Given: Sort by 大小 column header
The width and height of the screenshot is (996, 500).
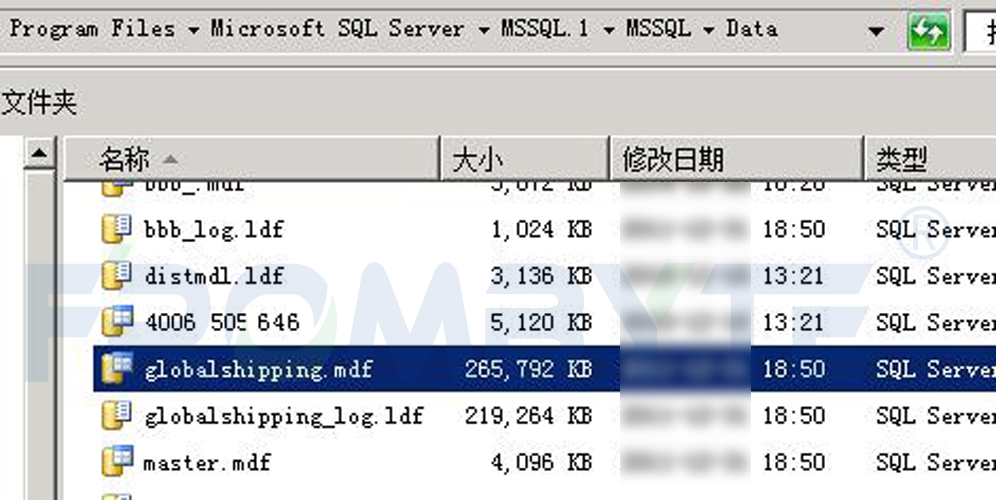Looking at the screenshot, I should (525, 158).
